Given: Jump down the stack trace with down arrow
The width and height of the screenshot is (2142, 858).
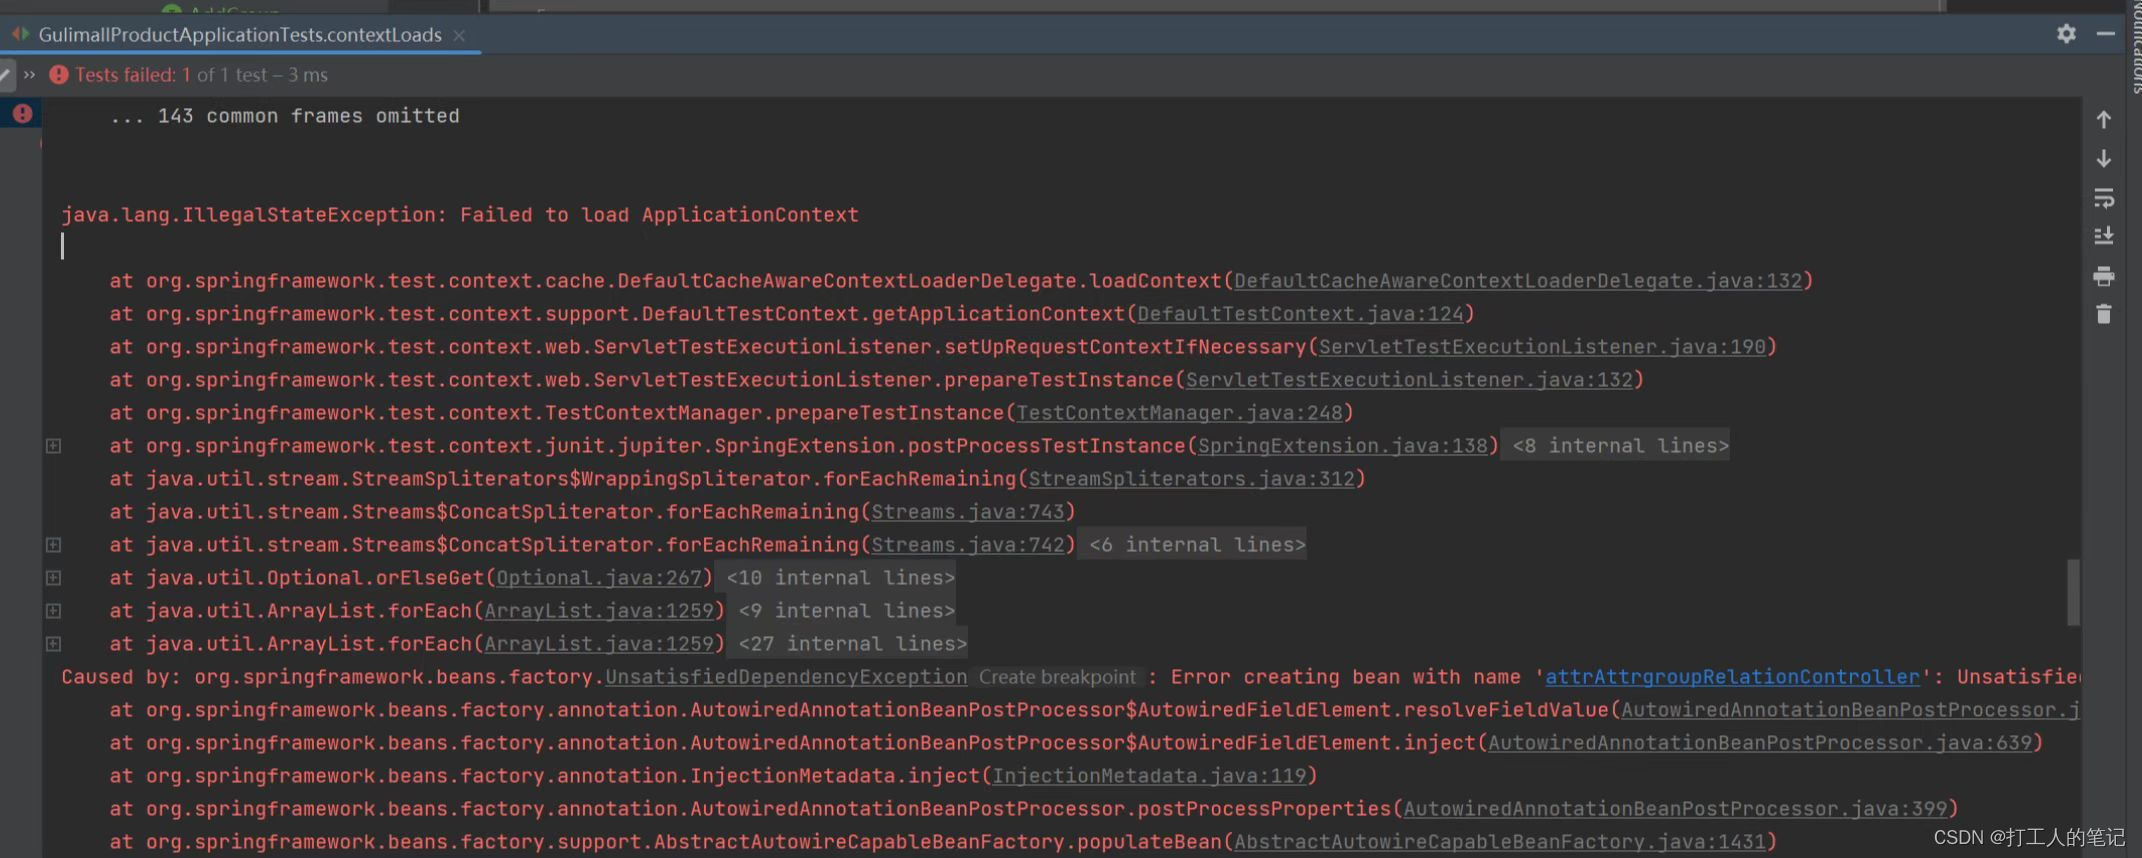Looking at the screenshot, I should pos(2104,159).
